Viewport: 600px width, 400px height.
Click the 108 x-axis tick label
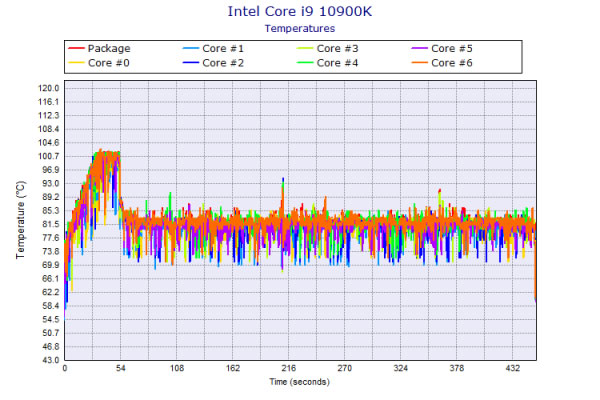pyautogui.click(x=177, y=368)
